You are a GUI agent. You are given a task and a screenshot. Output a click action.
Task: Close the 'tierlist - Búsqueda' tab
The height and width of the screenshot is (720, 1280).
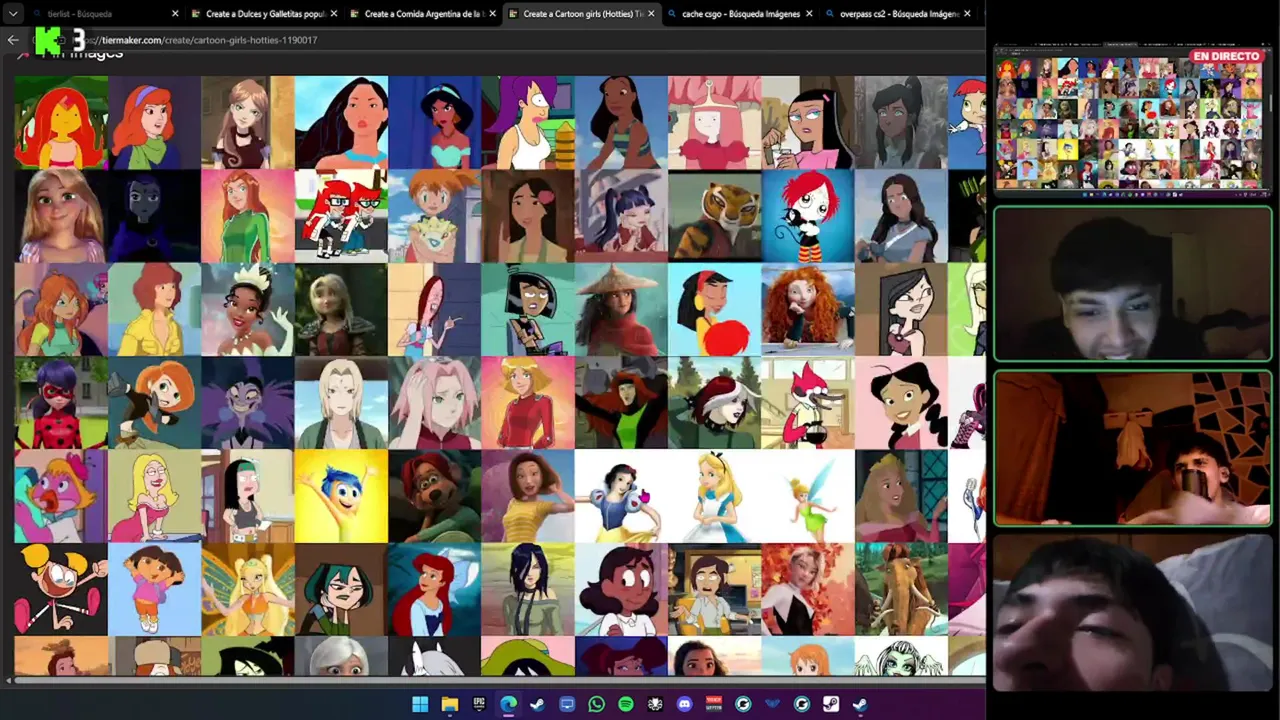175,14
